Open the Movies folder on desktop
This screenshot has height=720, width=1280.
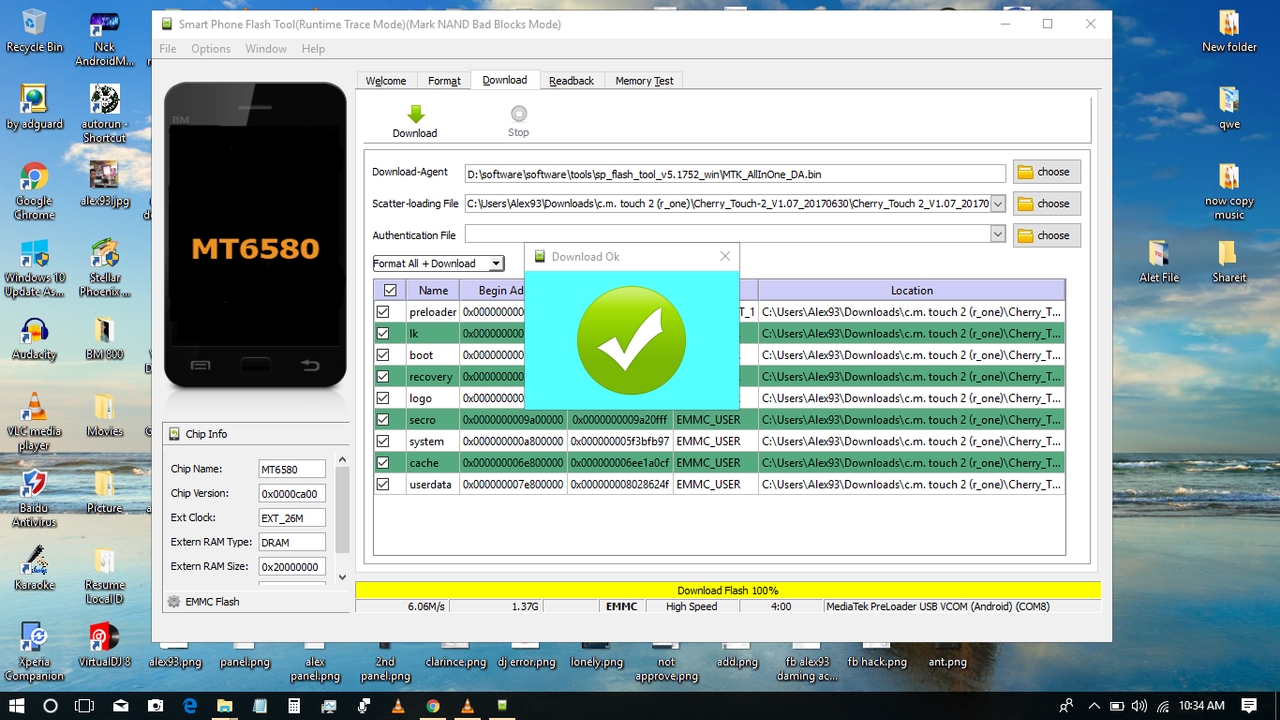(x=104, y=415)
